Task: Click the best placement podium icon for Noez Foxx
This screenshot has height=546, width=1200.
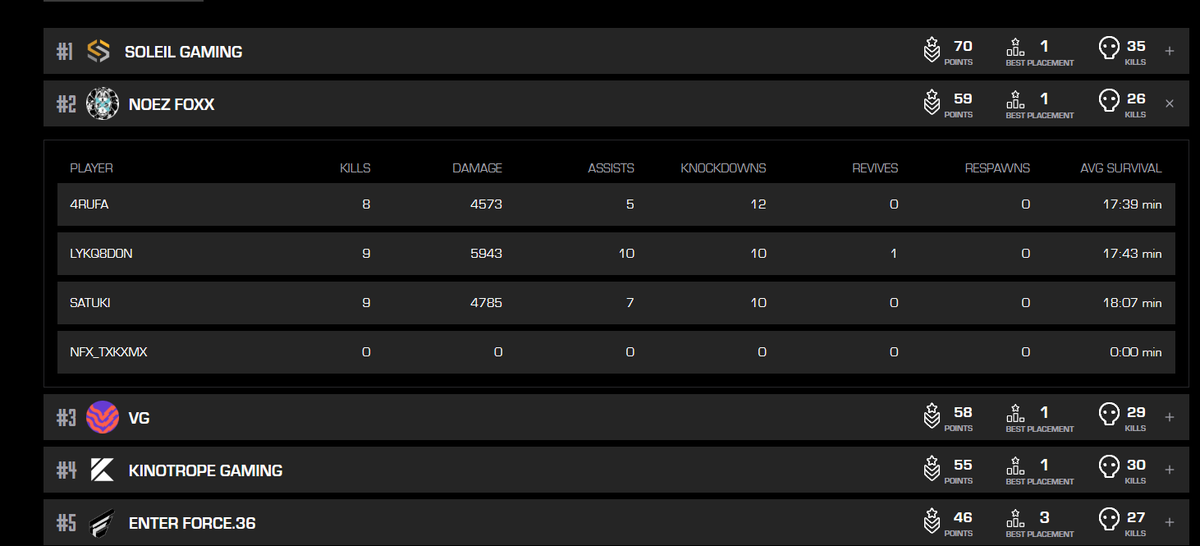Action: pos(1015,99)
